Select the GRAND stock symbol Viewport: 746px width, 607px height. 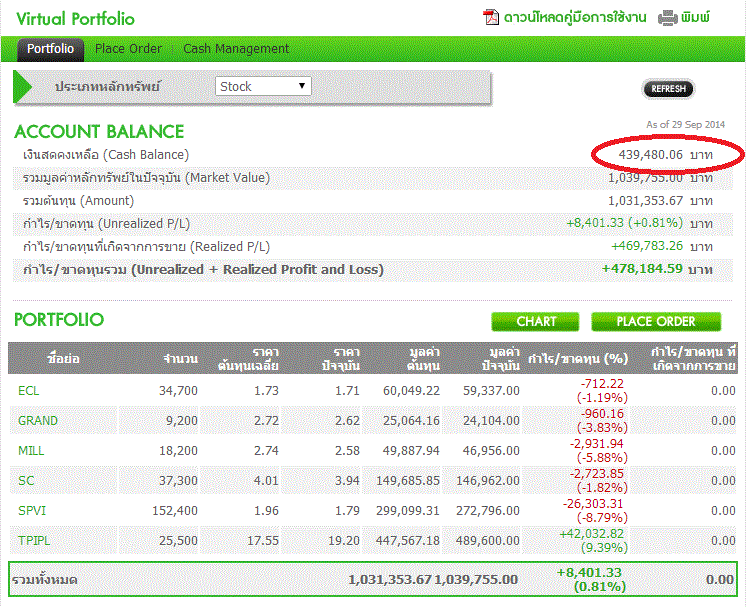[x=38, y=420]
